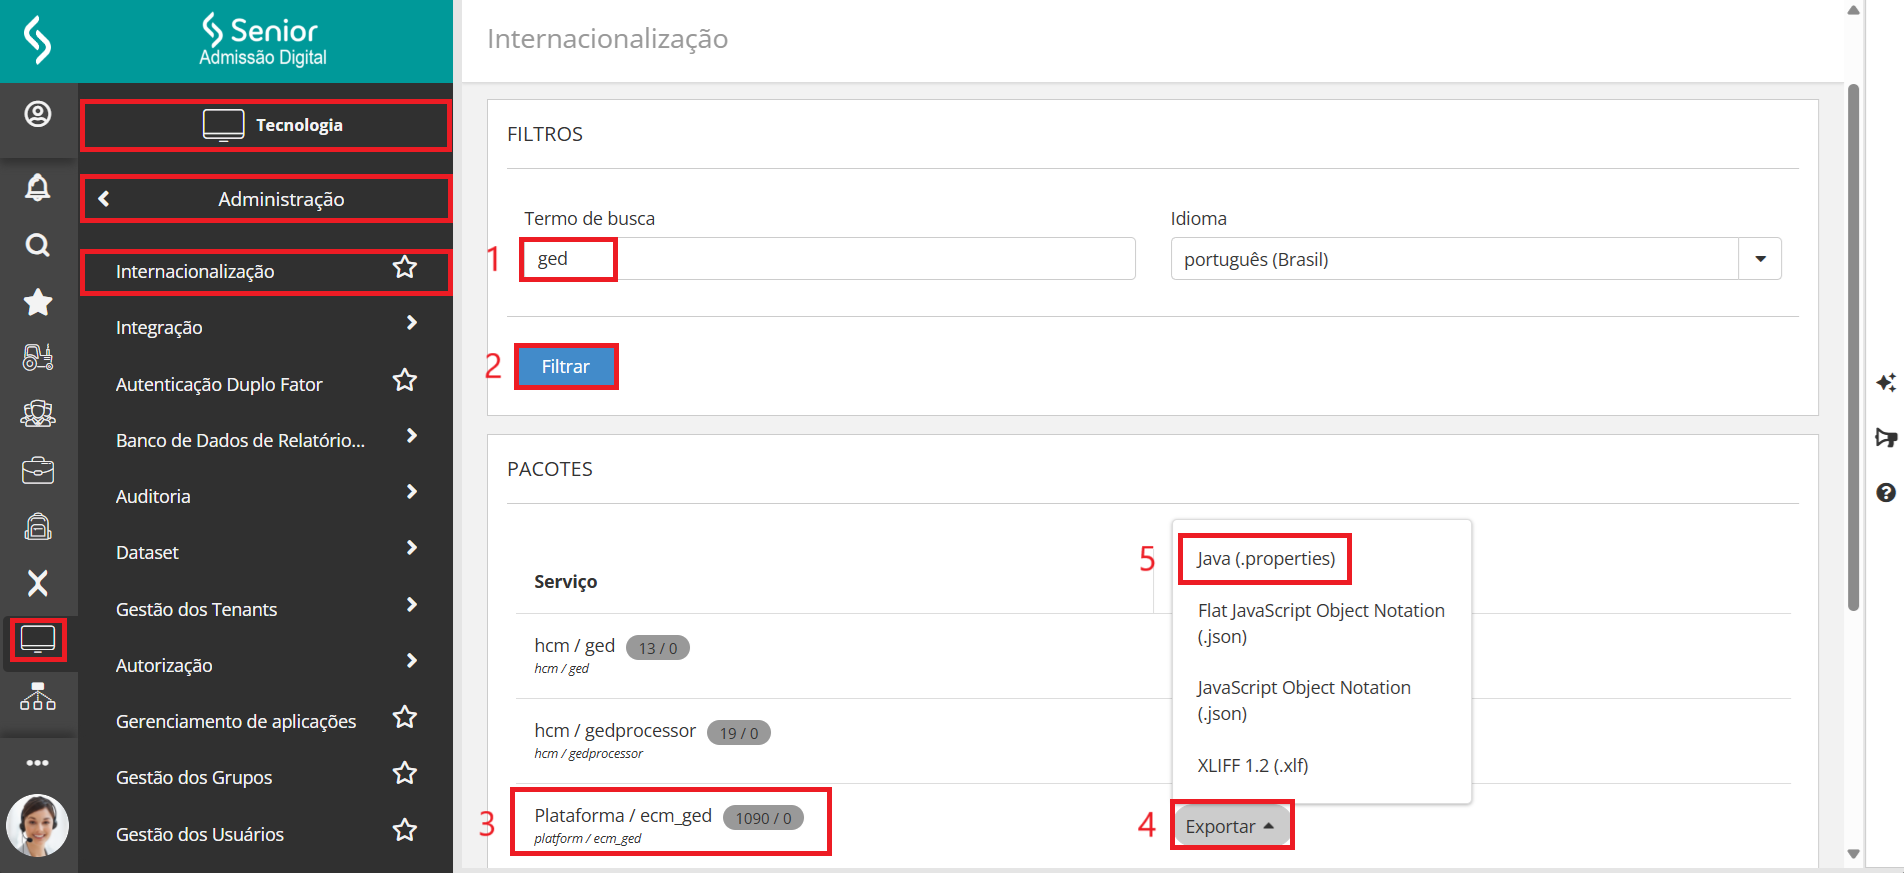Click the 1090 / 0 count badge
This screenshot has width=1904, height=873.
764,818
